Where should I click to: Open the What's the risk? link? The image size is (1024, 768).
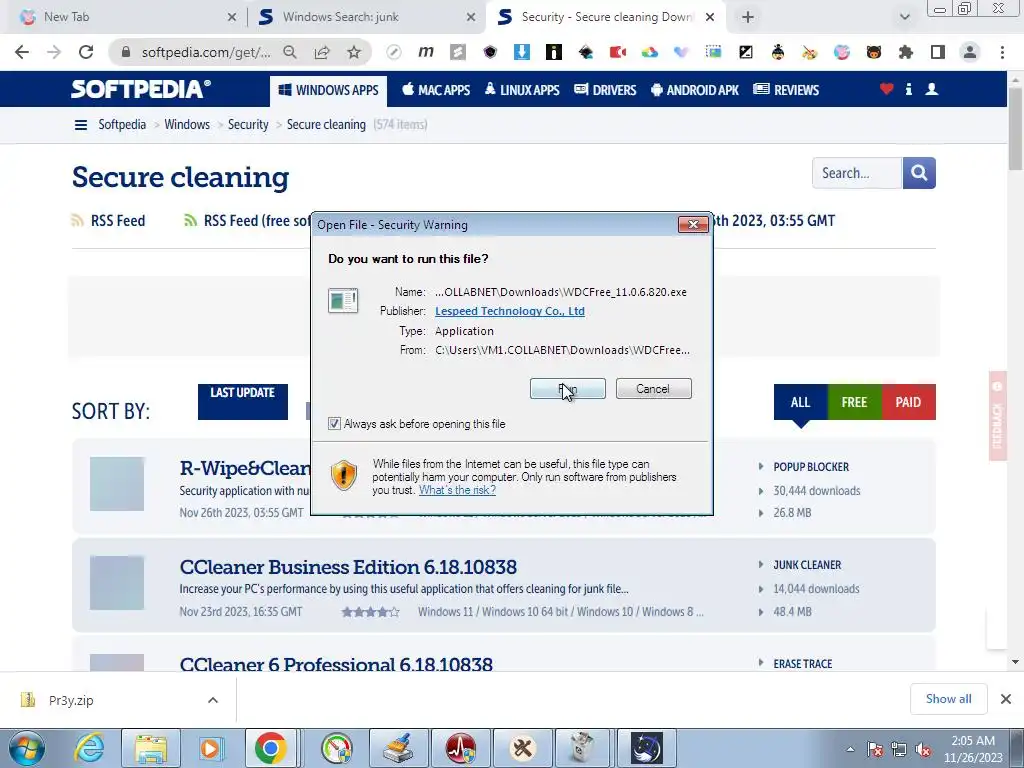[x=457, y=490]
